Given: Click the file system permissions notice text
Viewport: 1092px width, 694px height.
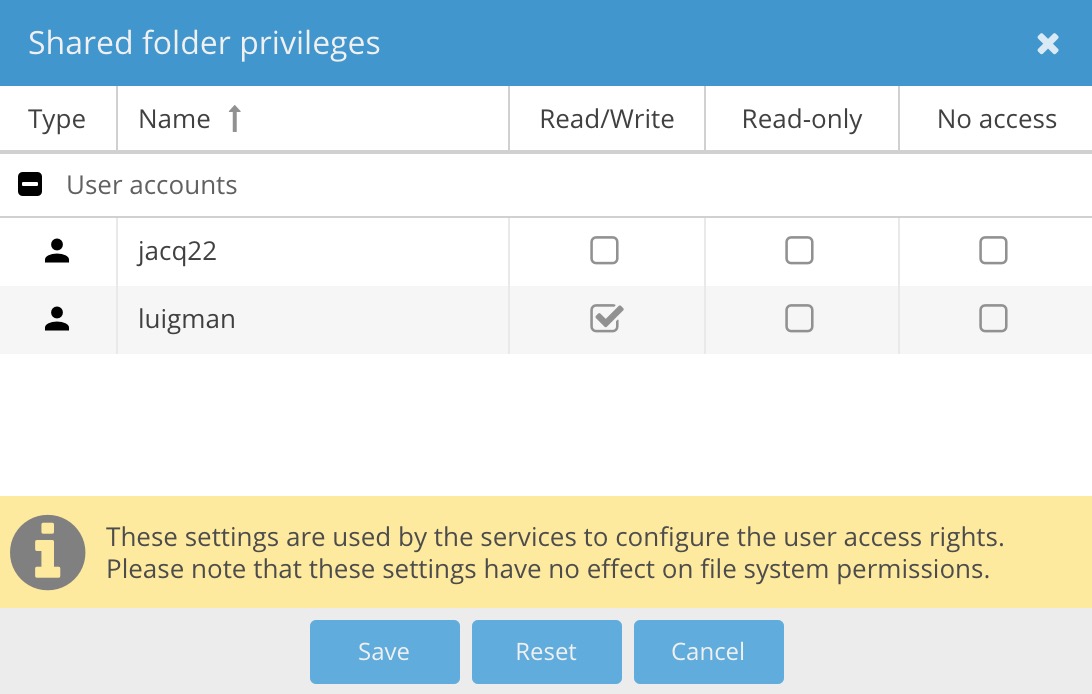Looking at the screenshot, I should pyautogui.click(x=554, y=553).
